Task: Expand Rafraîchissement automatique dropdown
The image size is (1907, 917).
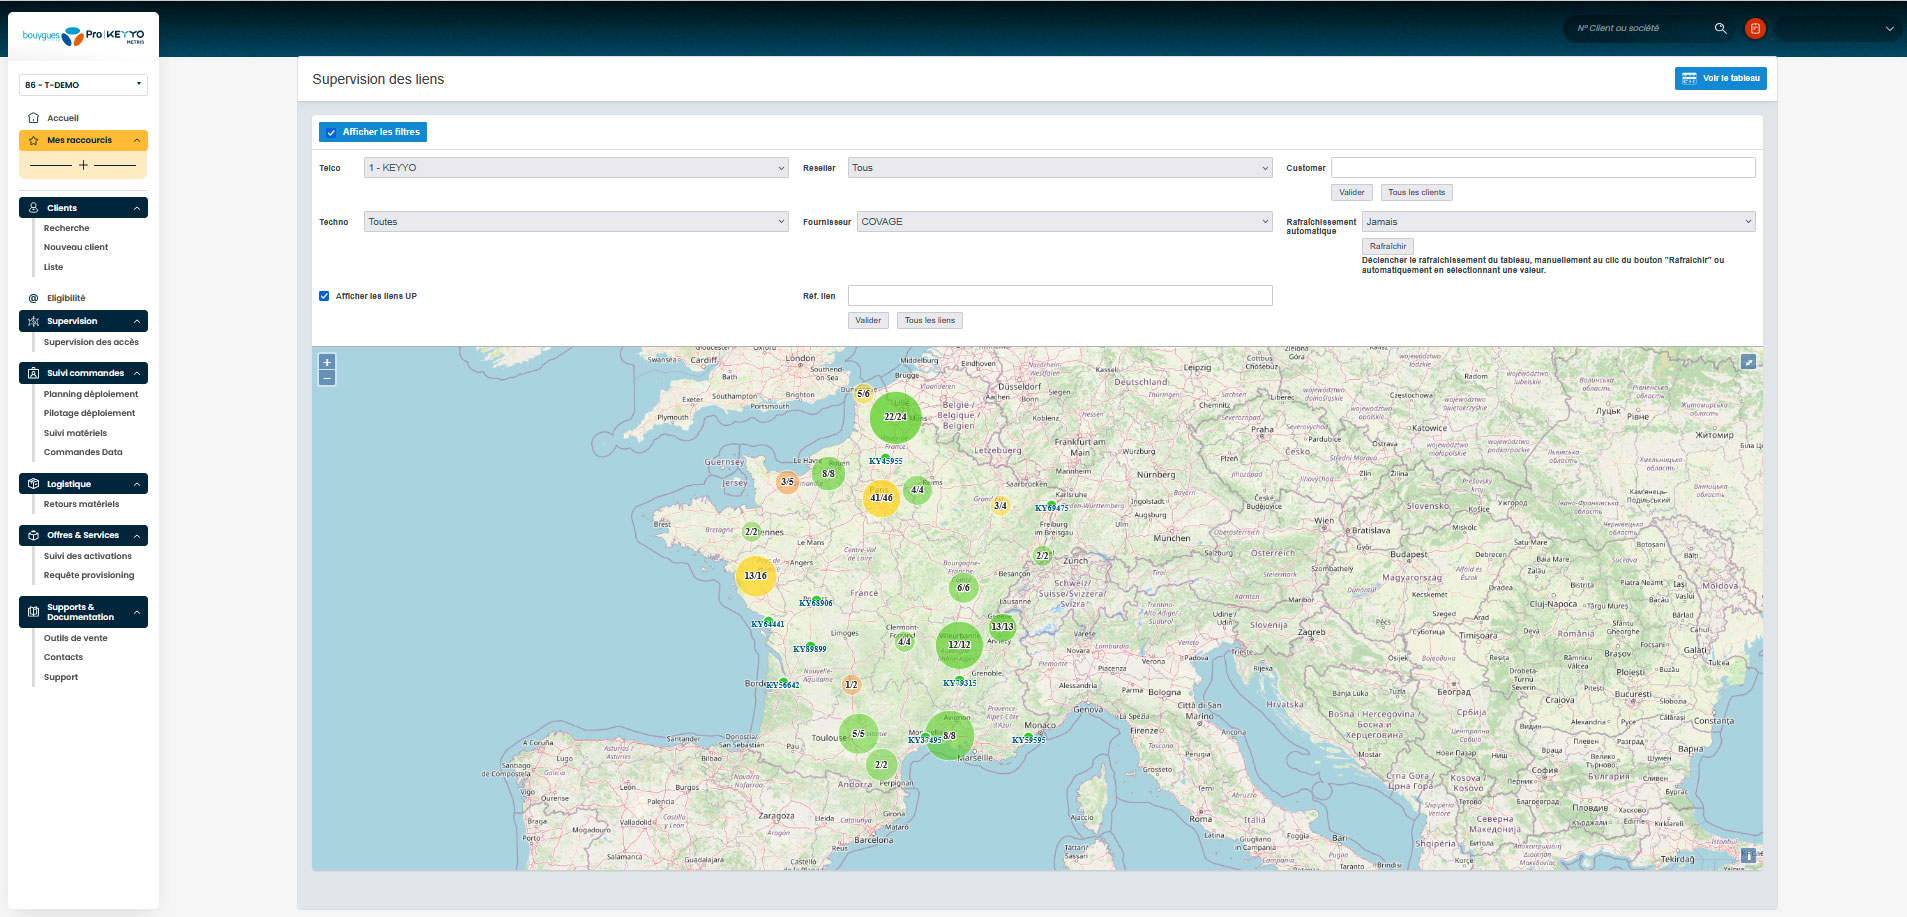Action: 1558,222
